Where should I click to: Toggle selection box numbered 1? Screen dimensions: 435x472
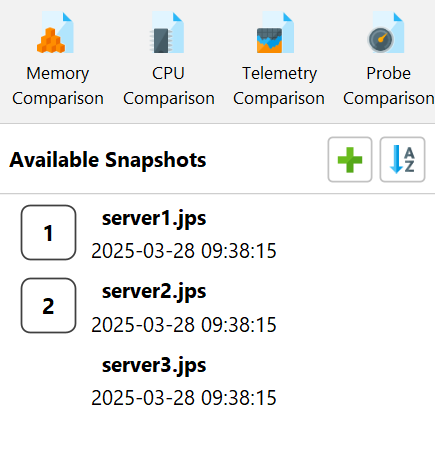pos(48,233)
